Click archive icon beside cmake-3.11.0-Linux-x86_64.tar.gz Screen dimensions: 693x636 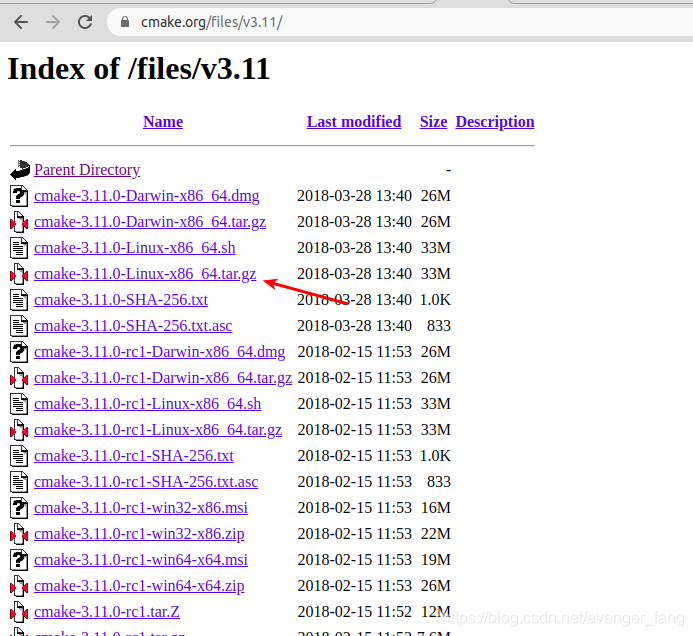(19, 274)
